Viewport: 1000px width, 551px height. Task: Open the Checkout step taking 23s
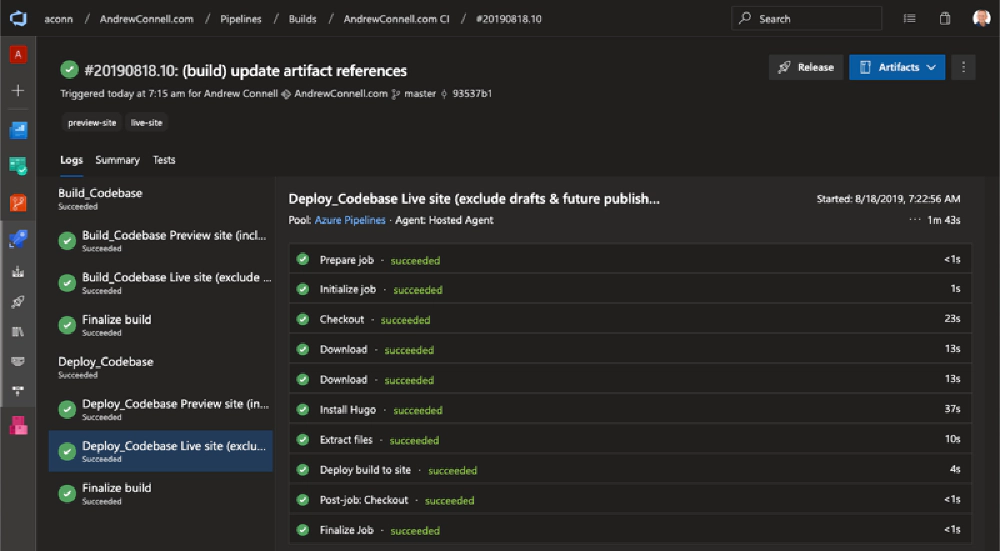630,319
